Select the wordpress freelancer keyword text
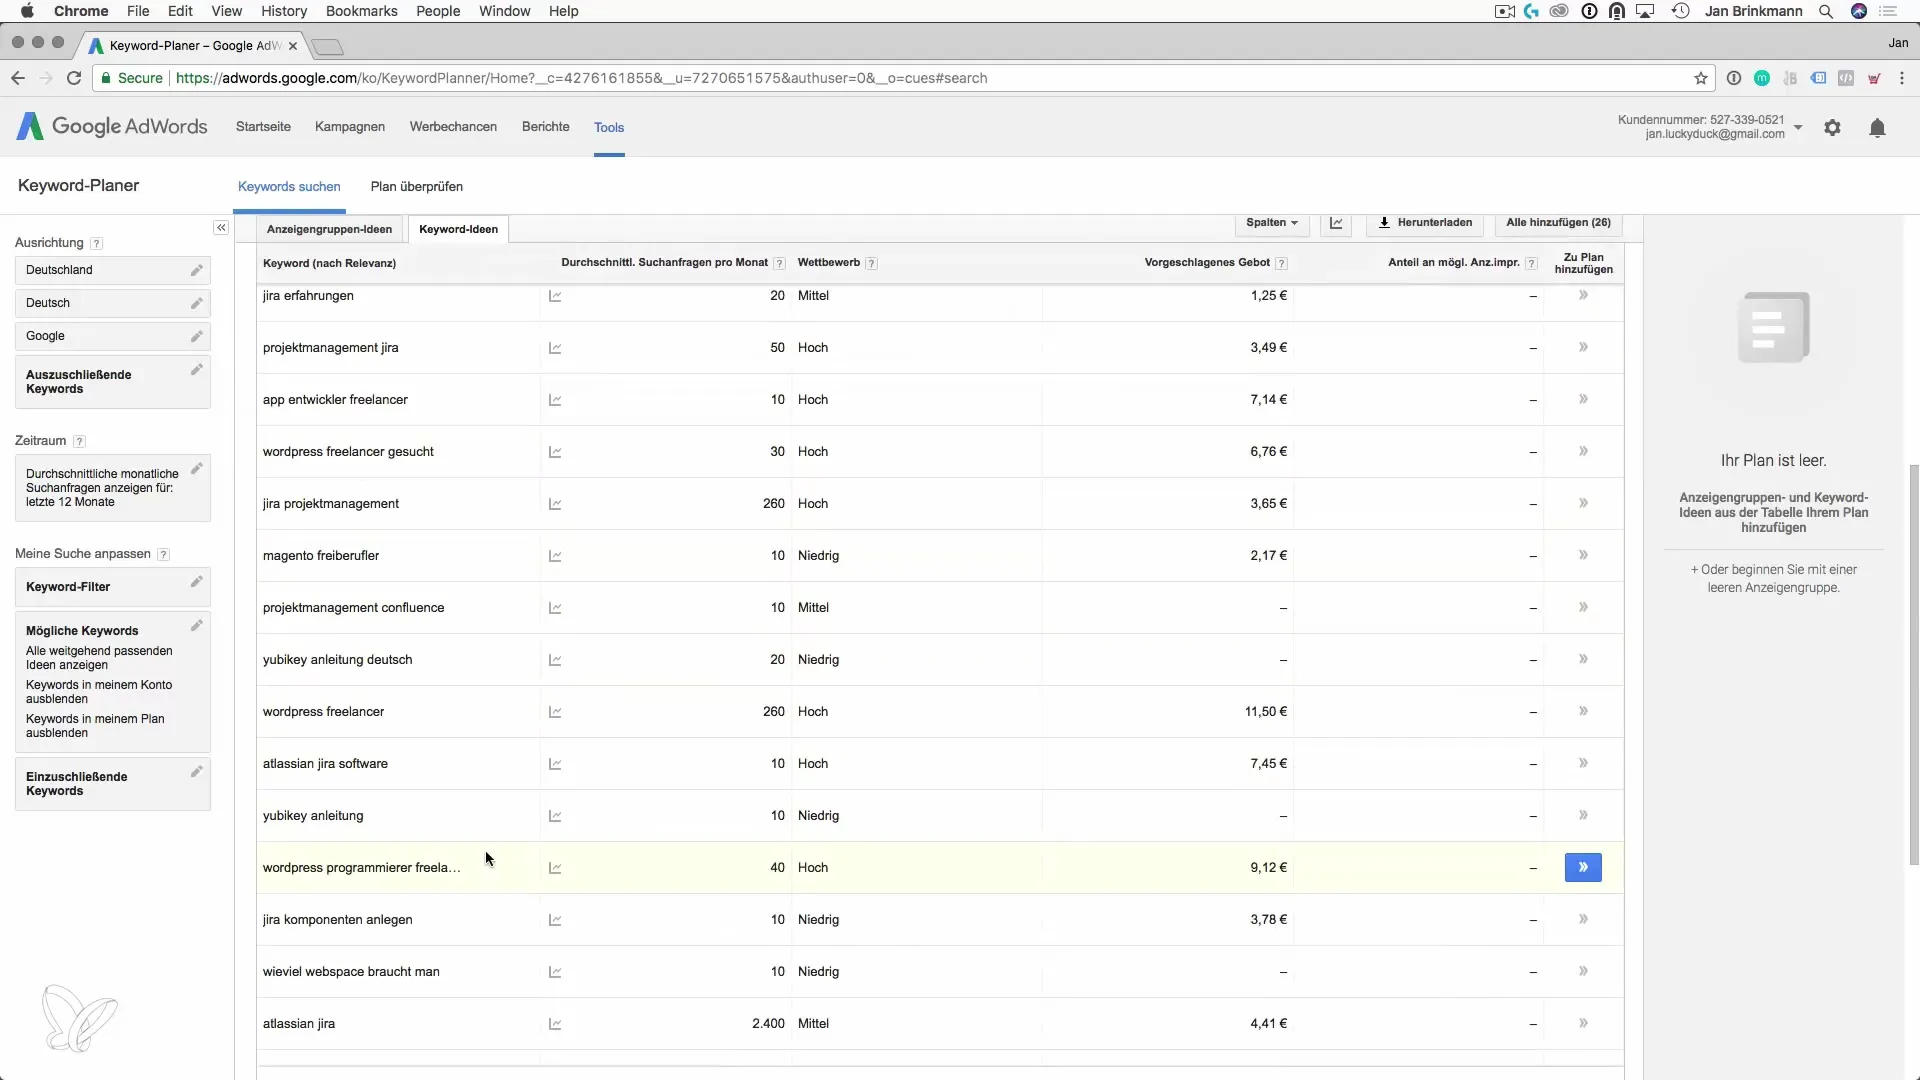 323,712
